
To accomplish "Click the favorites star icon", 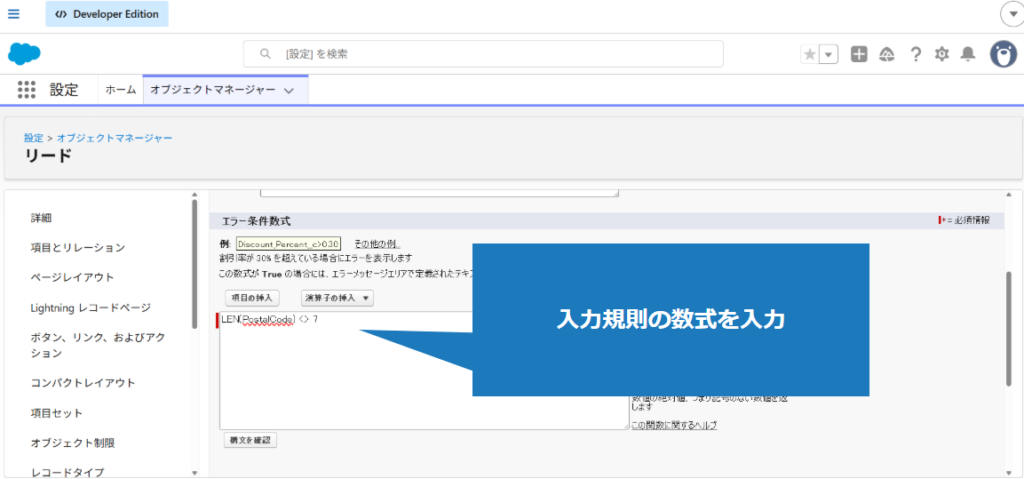I will tap(810, 55).
